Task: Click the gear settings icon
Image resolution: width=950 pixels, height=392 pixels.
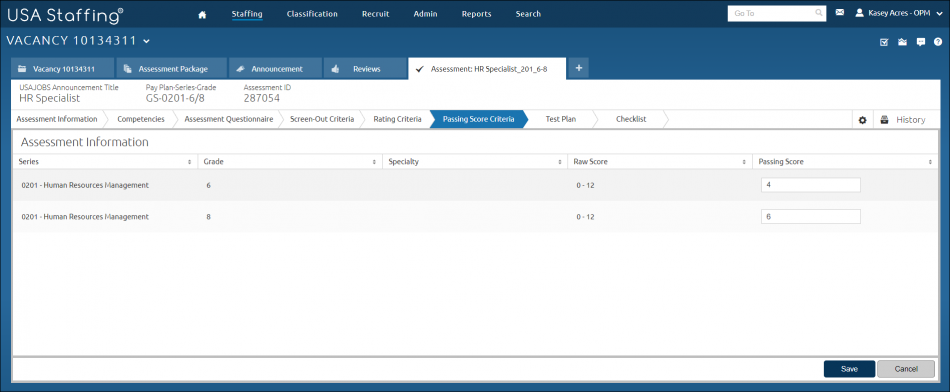Action: click(863, 120)
